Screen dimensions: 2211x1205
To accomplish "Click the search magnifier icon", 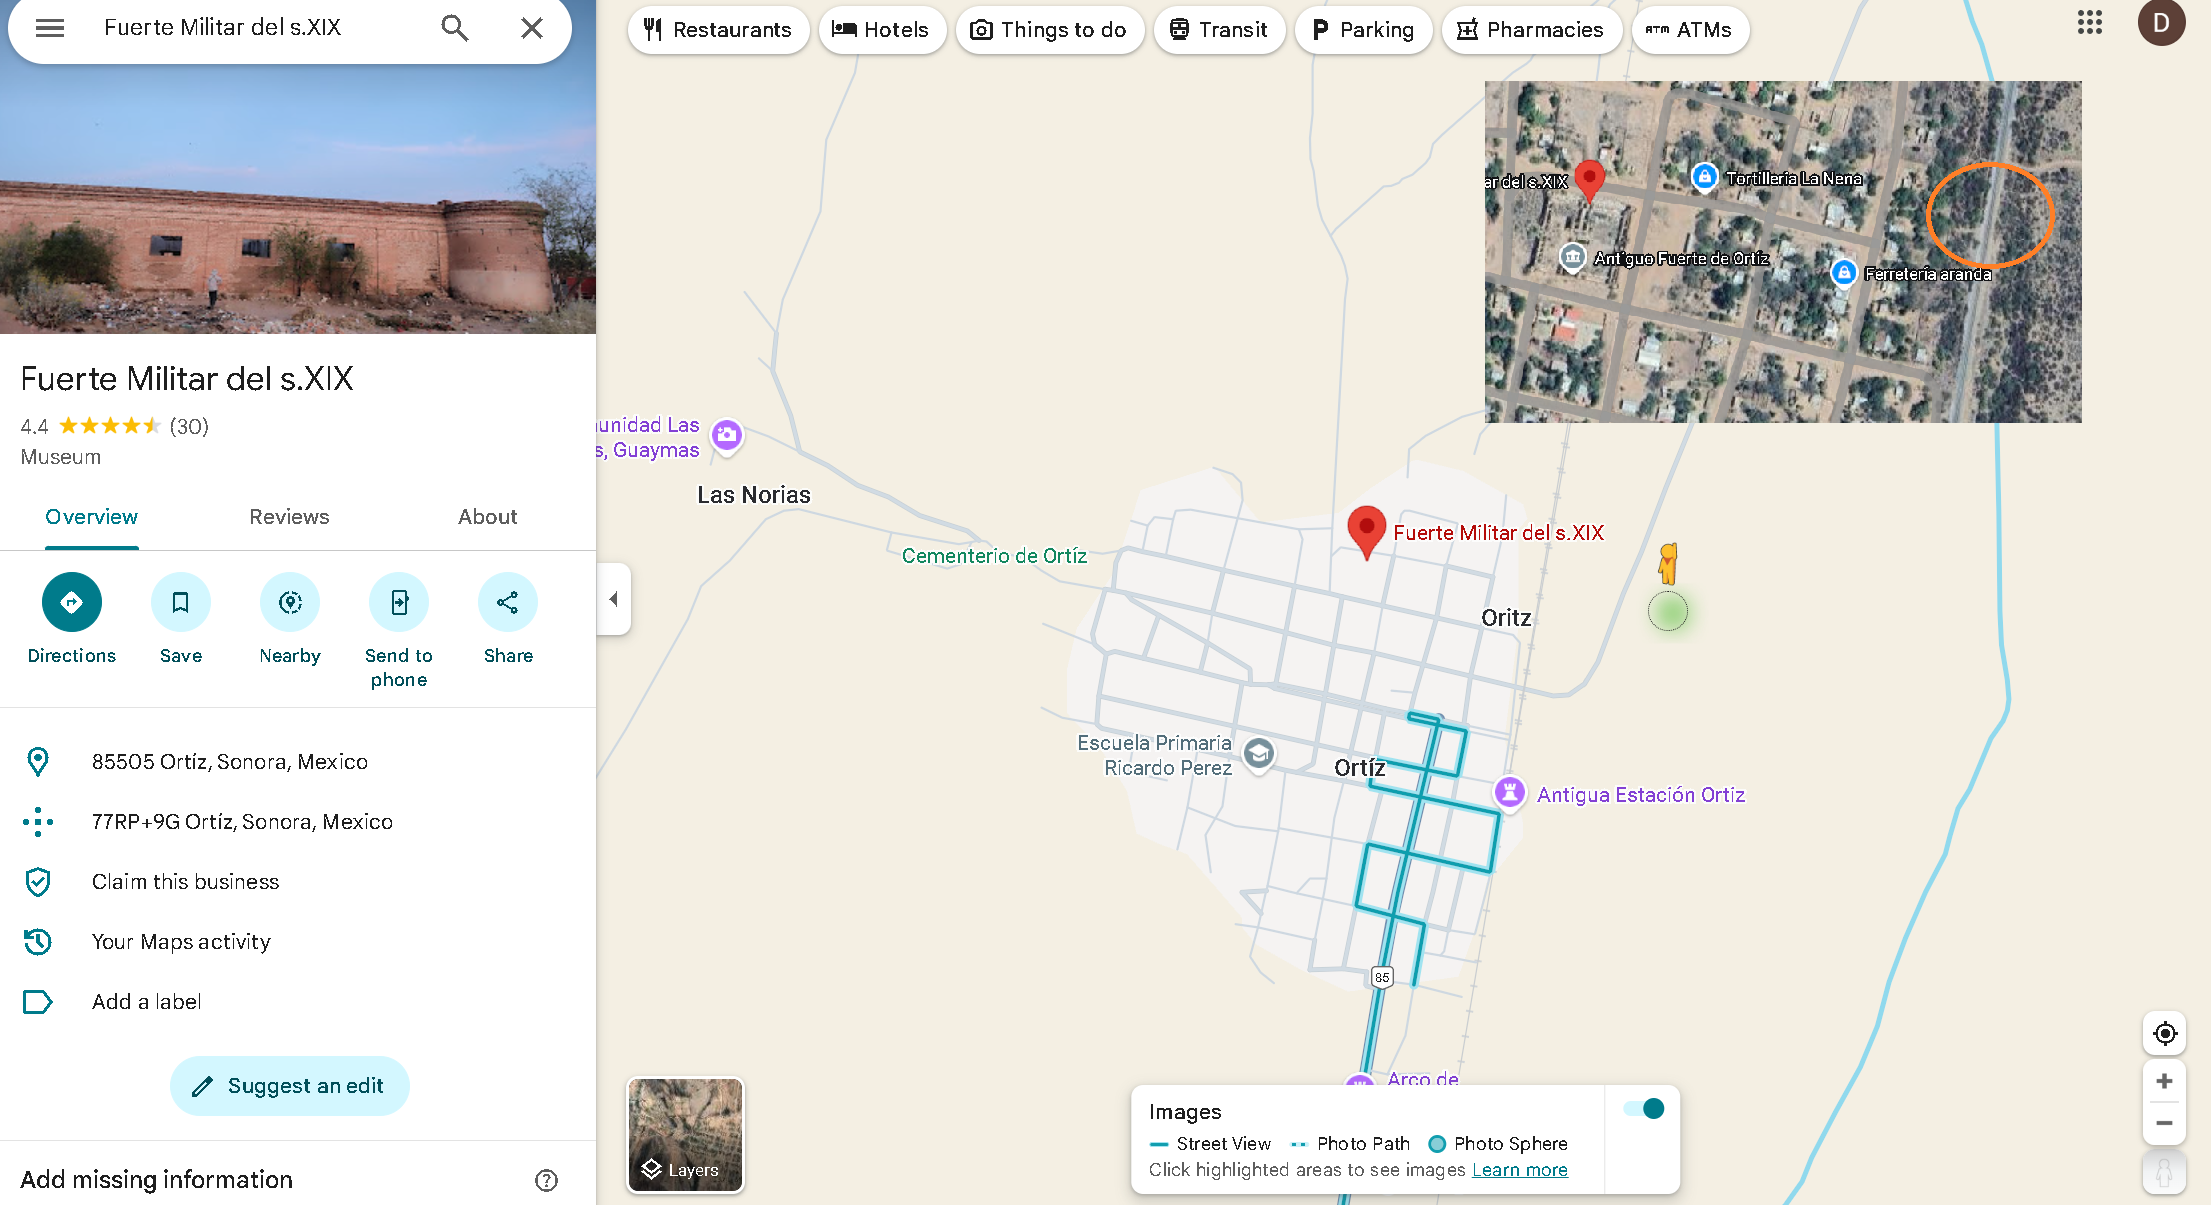I will pos(455,28).
